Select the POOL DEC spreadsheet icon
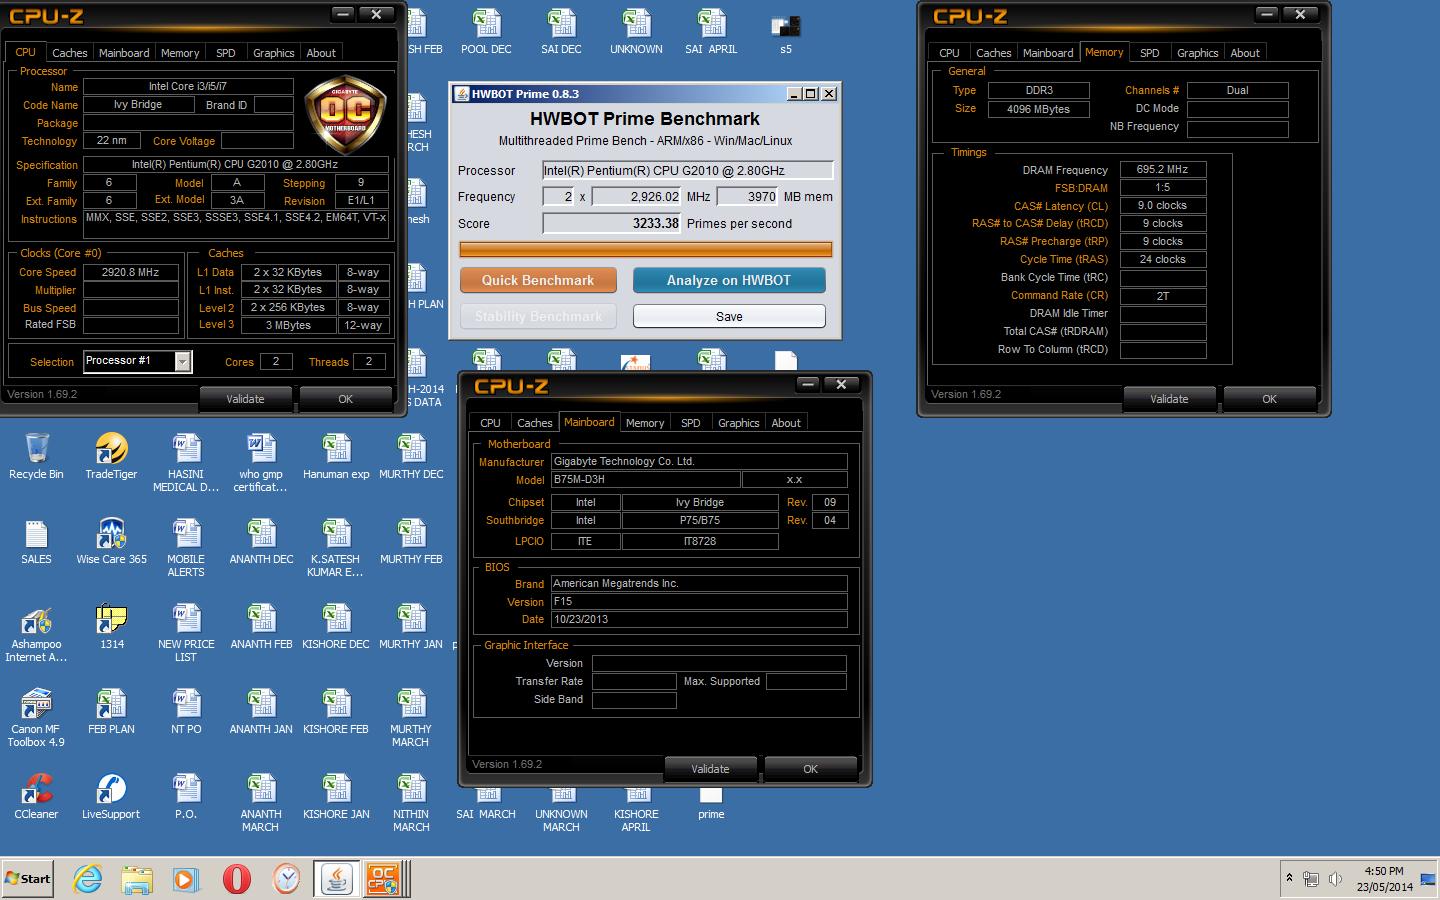The height and width of the screenshot is (900, 1440). [x=486, y=31]
